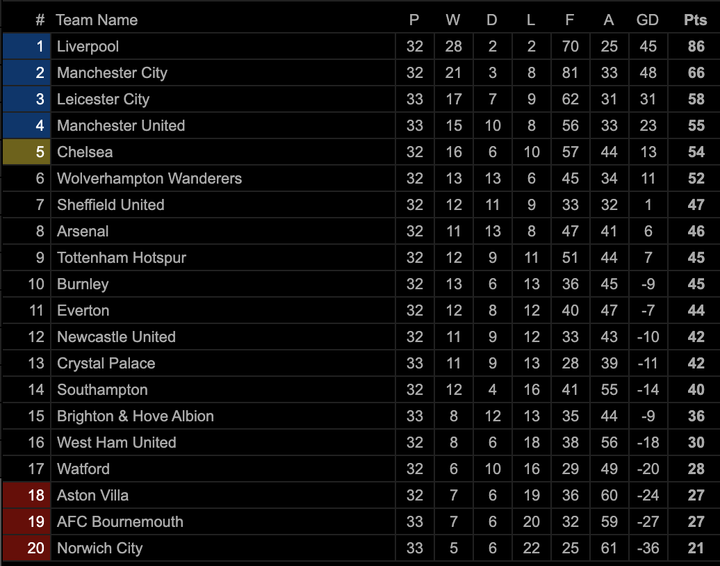Click the red position 18 cell
The width and height of the screenshot is (720, 566).
pyautogui.click(x=25, y=495)
